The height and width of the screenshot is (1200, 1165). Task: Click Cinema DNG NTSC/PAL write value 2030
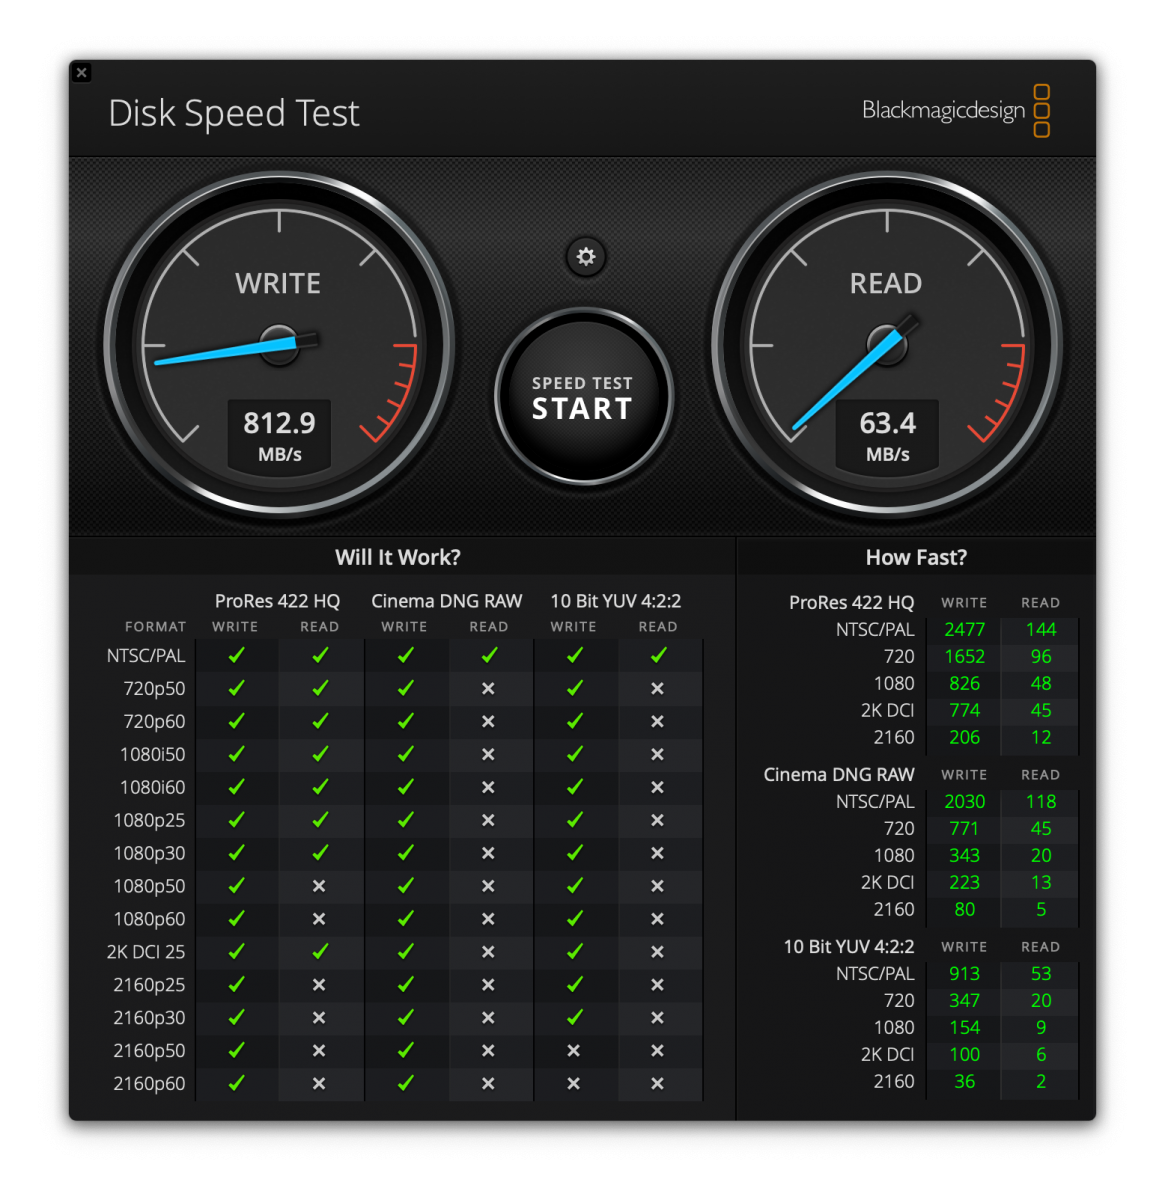[964, 801]
